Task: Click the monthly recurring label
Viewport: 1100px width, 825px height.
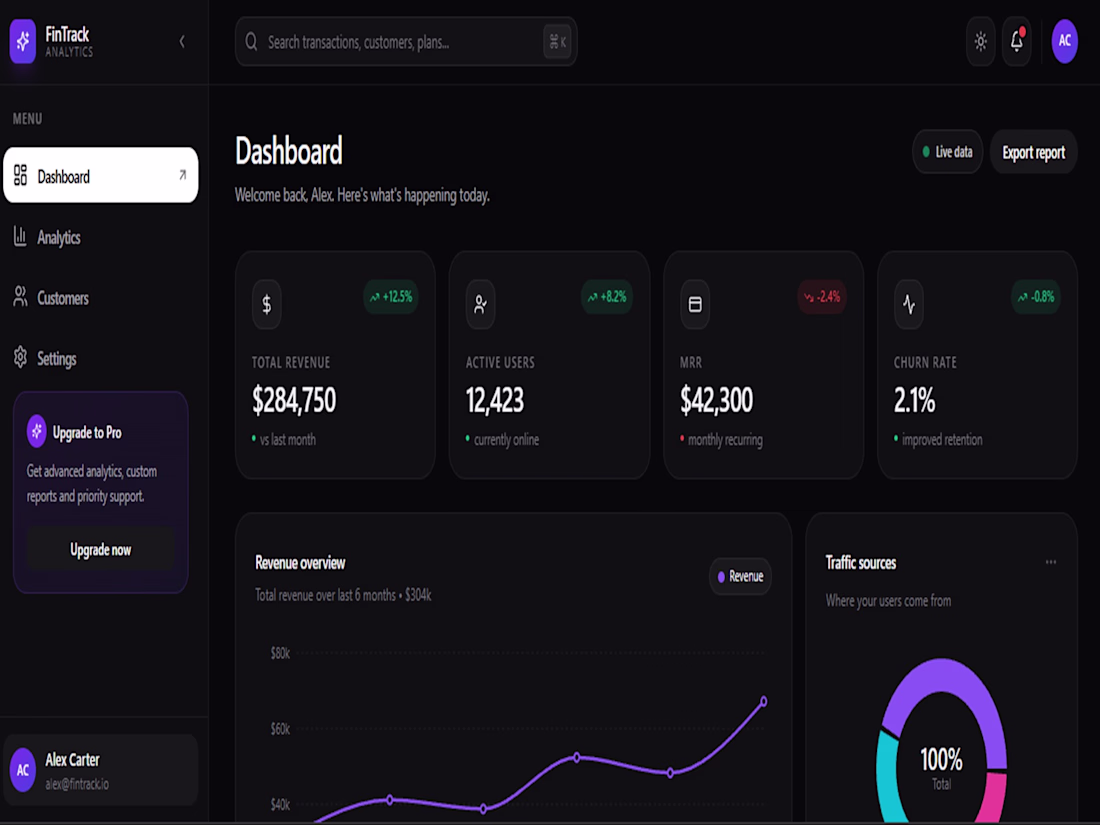Action: coord(725,440)
